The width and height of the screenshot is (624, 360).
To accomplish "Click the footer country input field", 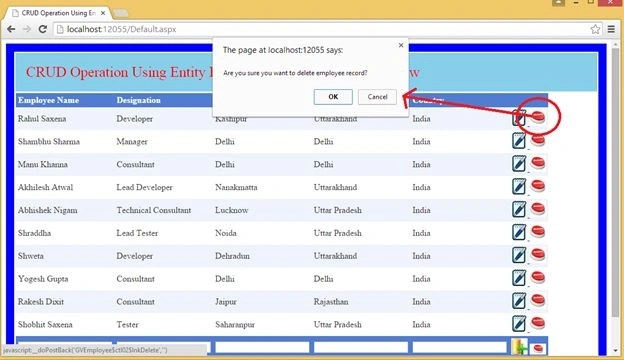I will tap(460, 347).
